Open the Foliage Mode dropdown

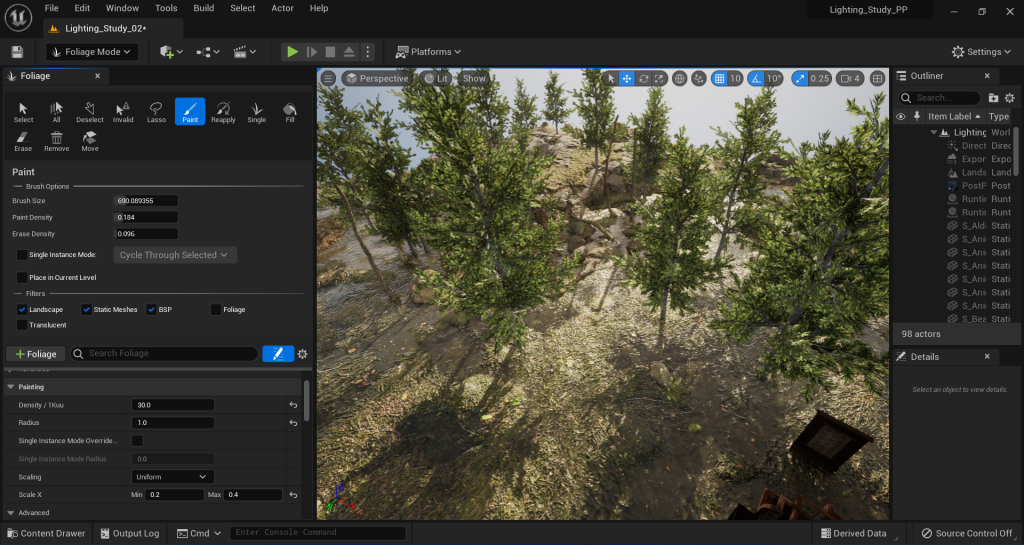tap(92, 52)
